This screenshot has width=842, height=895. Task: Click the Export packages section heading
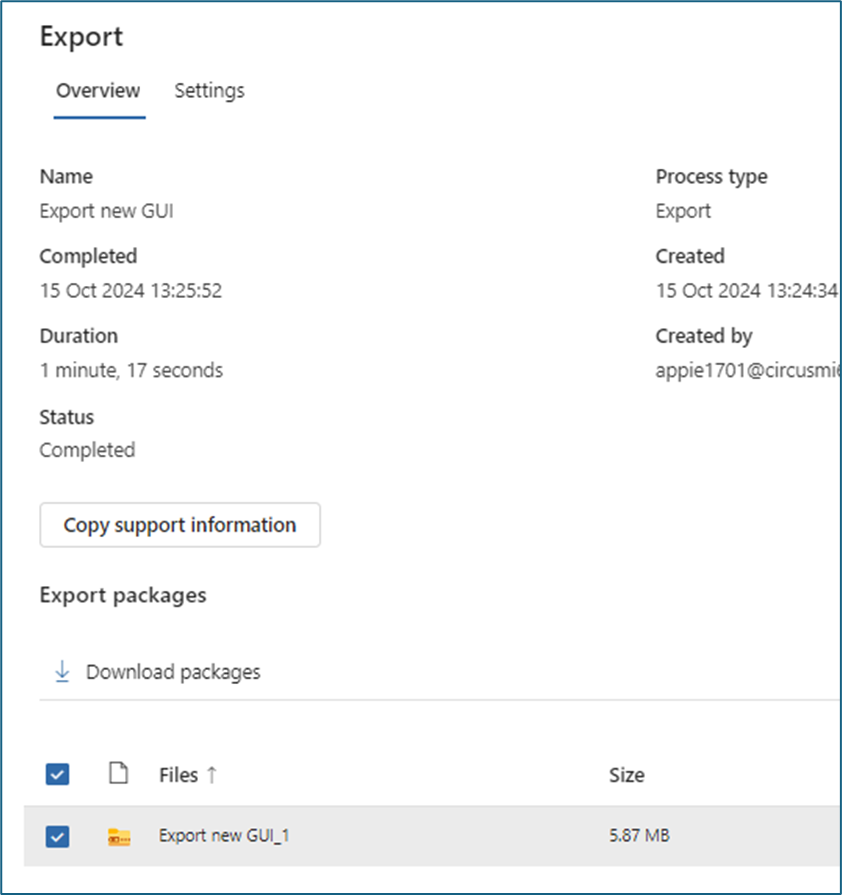[123, 595]
